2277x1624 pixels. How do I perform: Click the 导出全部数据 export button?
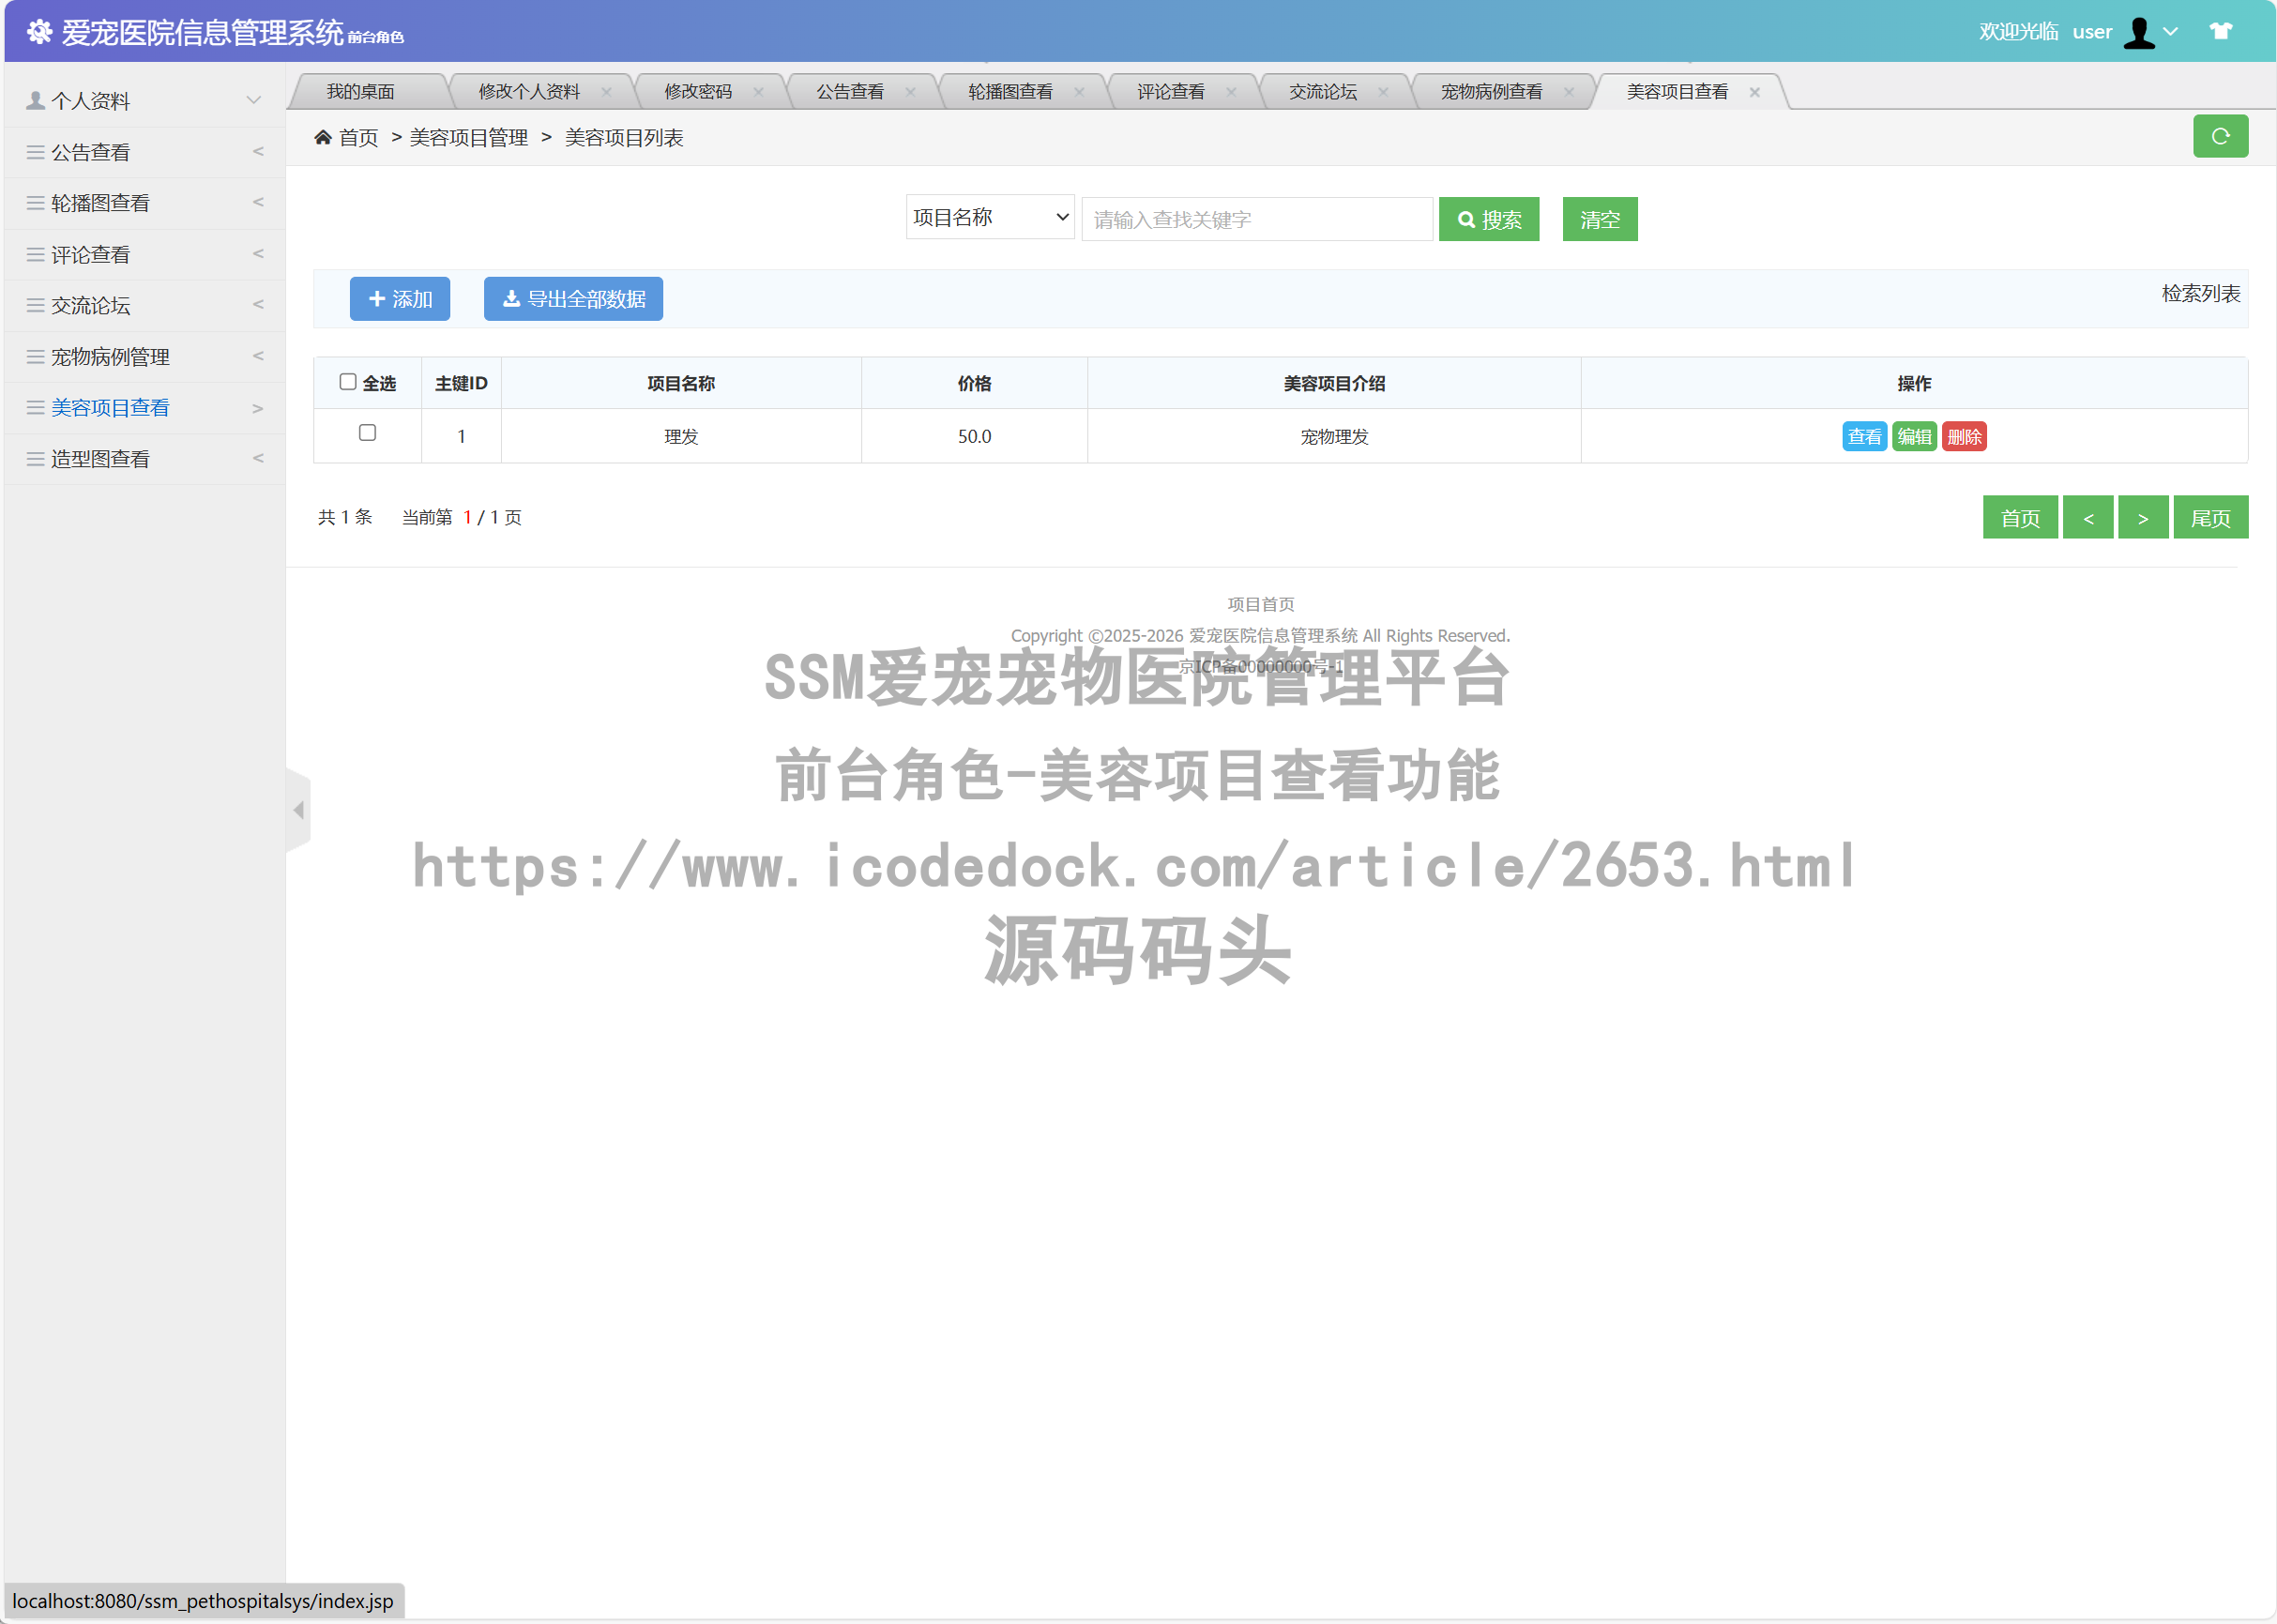pyautogui.click(x=573, y=299)
